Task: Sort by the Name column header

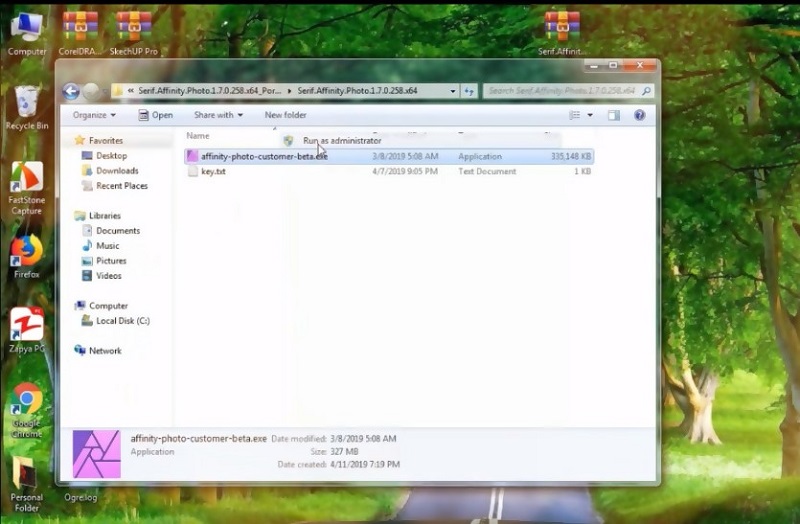Action: 198,136
